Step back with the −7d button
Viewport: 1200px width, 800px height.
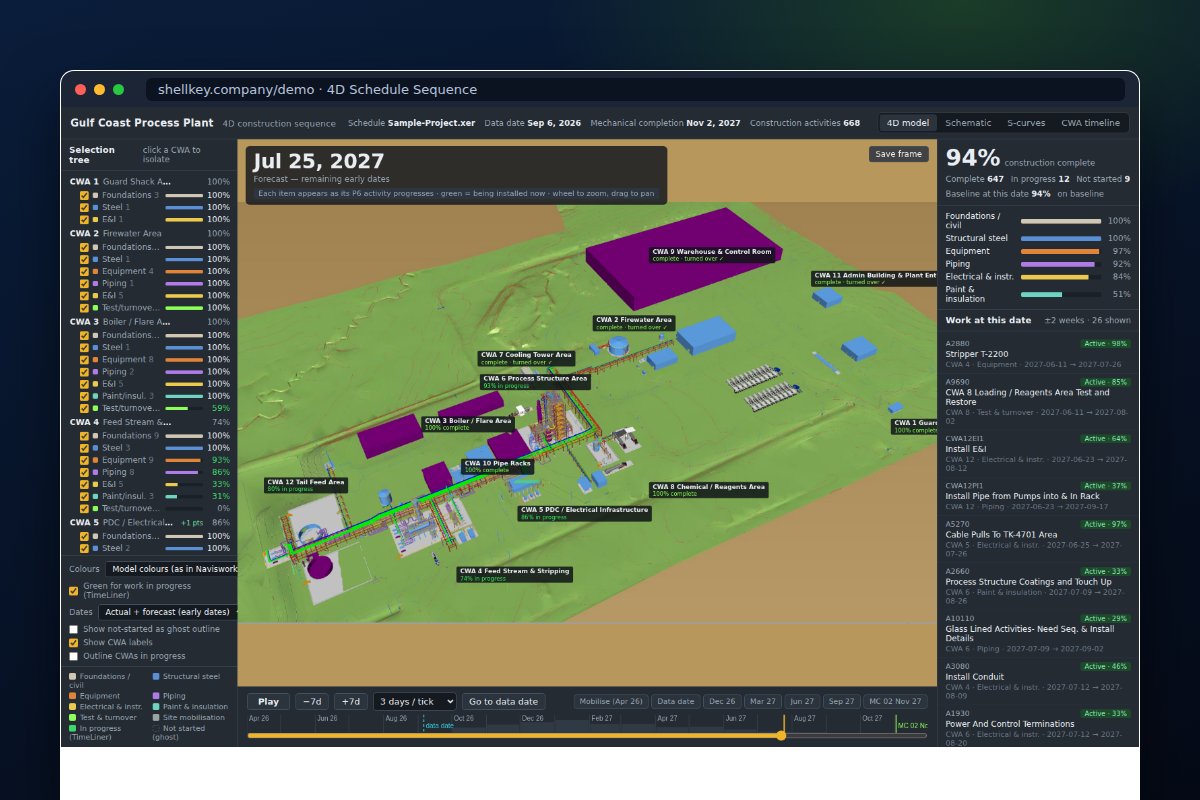[x=312, y=701]
